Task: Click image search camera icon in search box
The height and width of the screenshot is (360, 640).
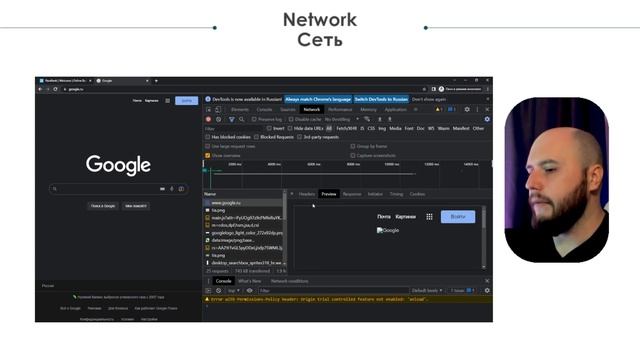Action: click(181, 189)
